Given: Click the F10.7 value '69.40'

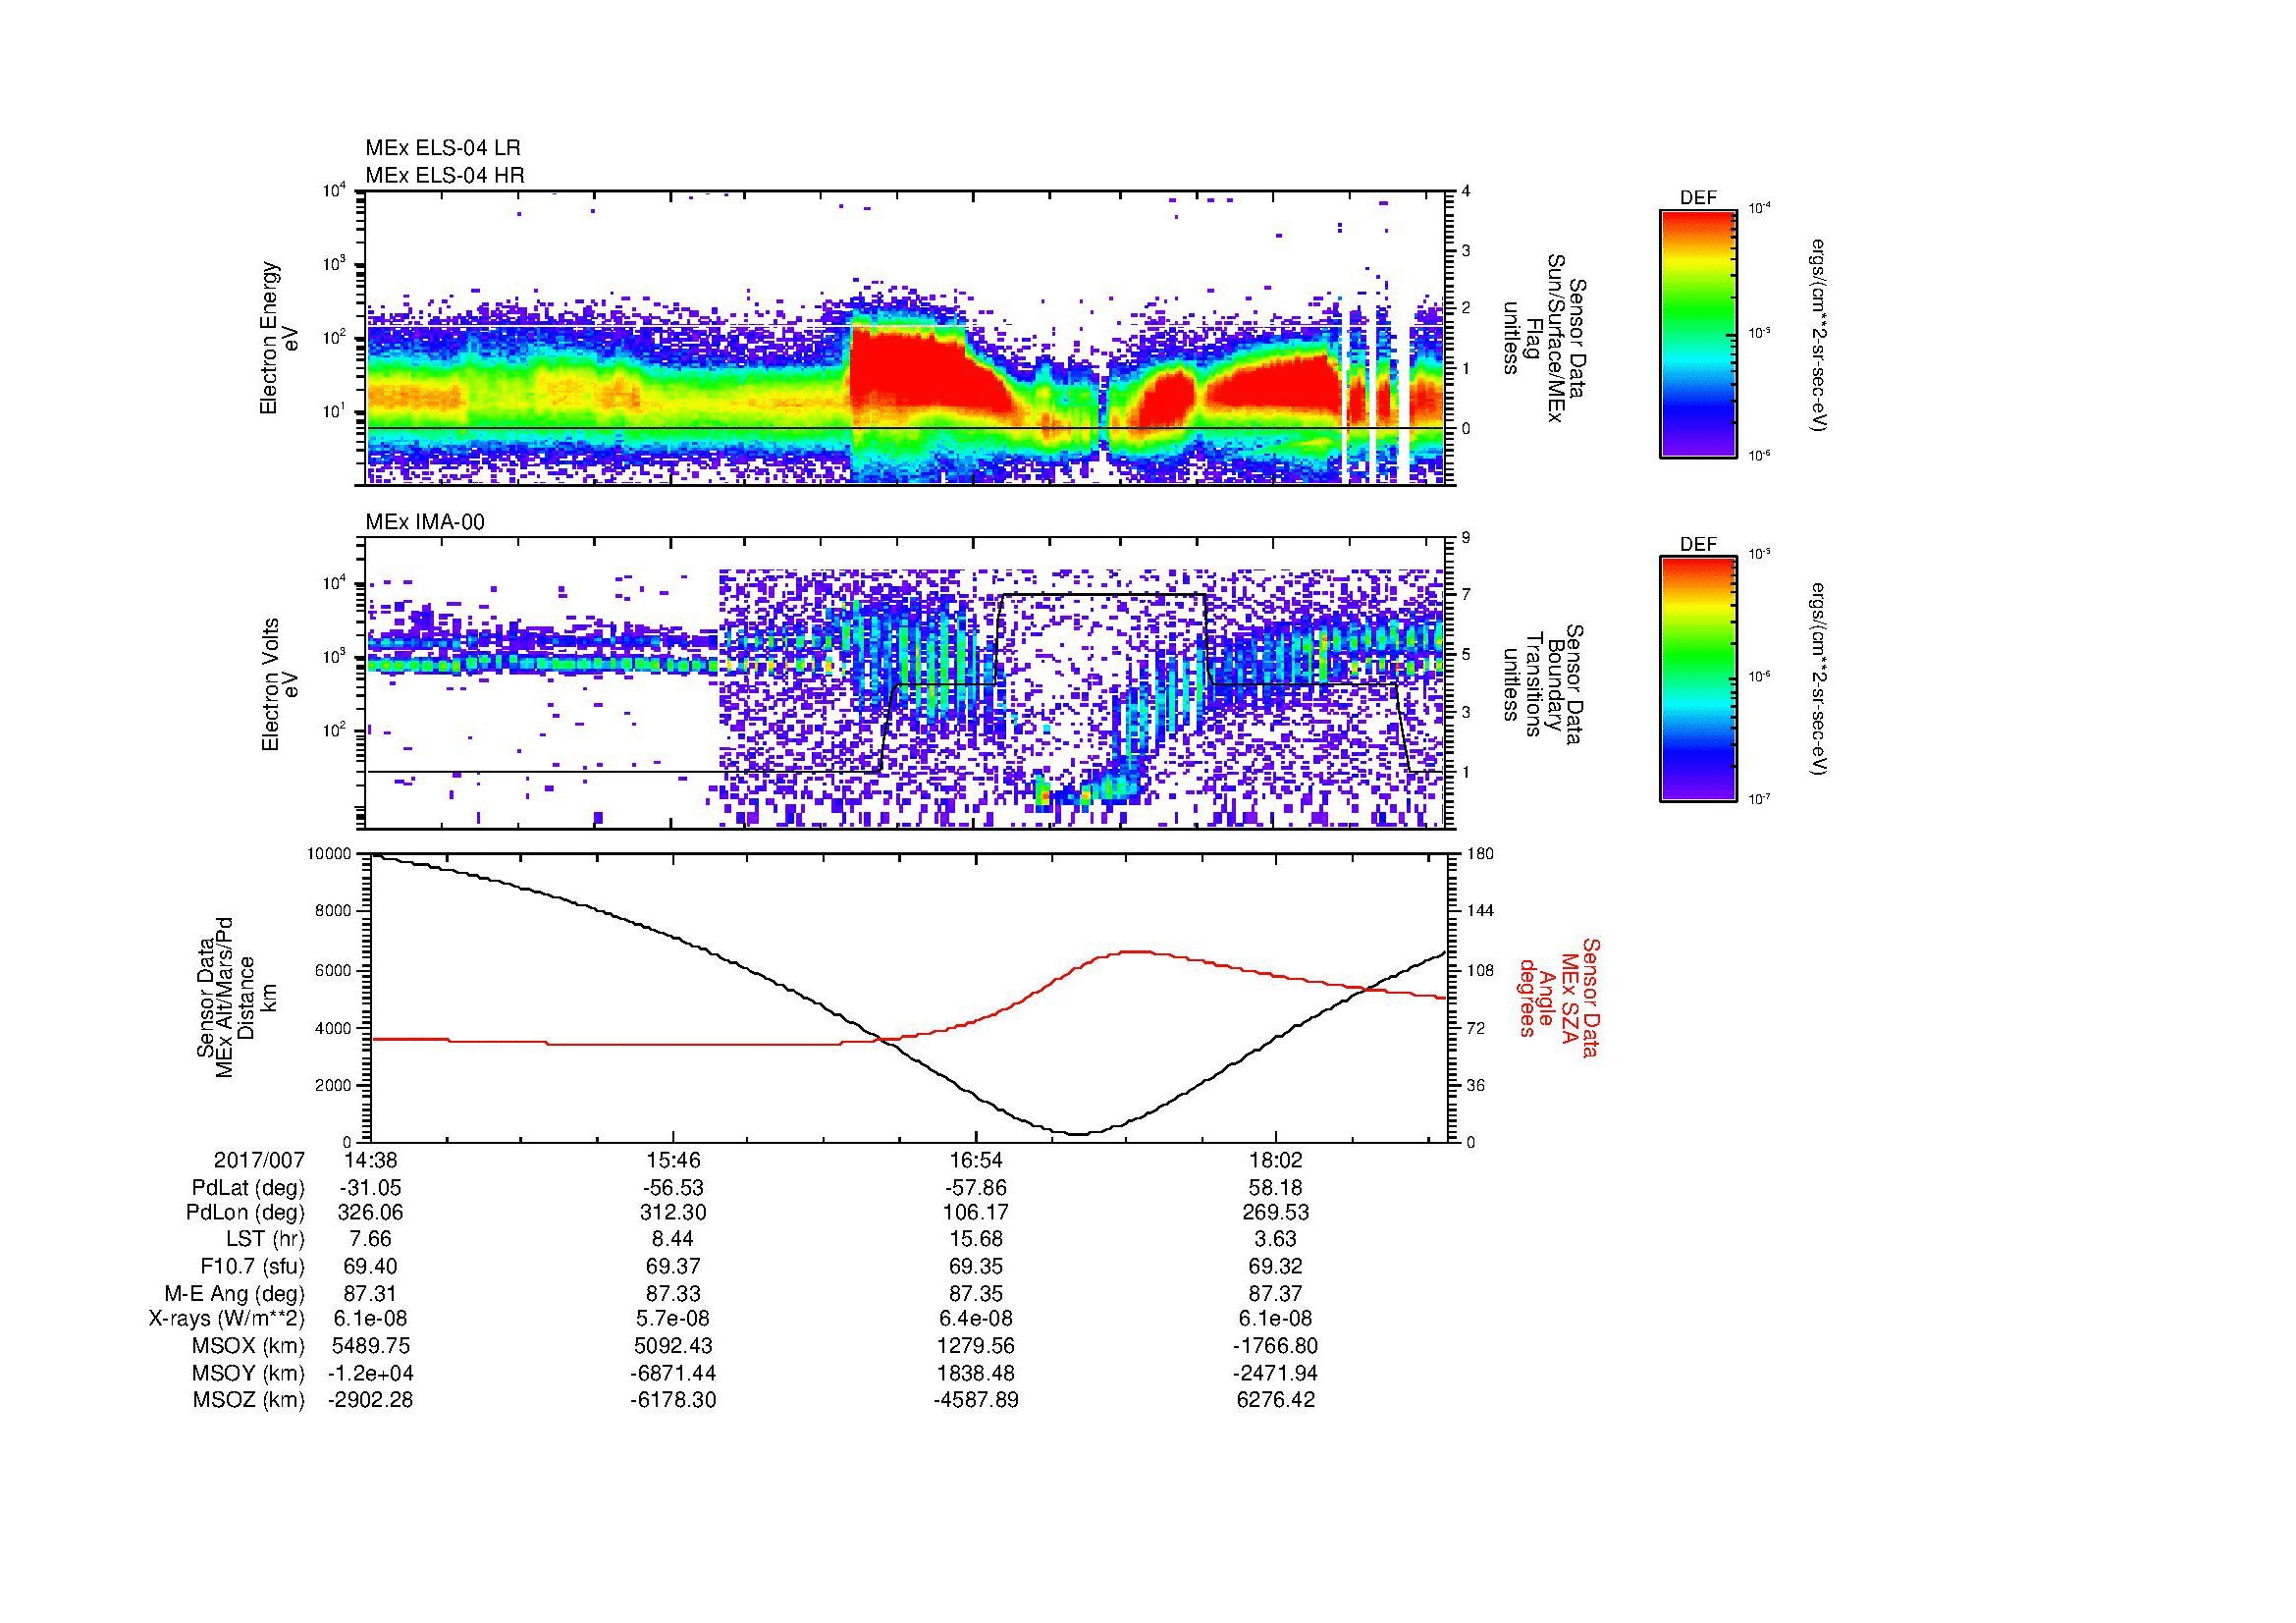Looking at the screenshot, I should (x=371, y=1266).
